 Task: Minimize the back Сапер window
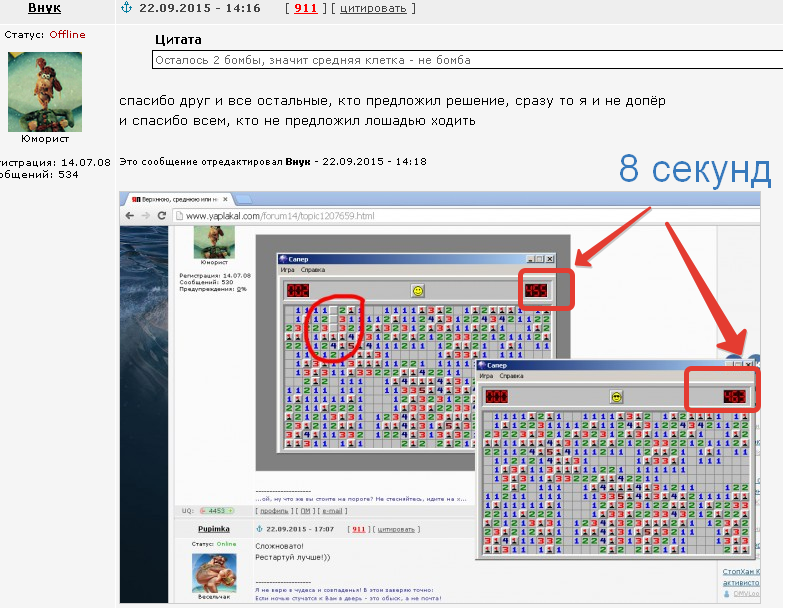530,259
